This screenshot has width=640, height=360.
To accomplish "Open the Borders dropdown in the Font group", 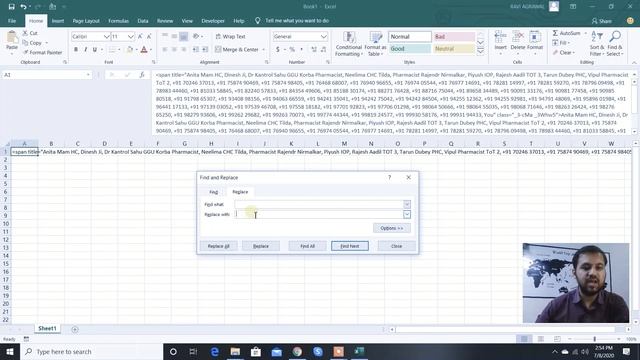I will 119,50.
